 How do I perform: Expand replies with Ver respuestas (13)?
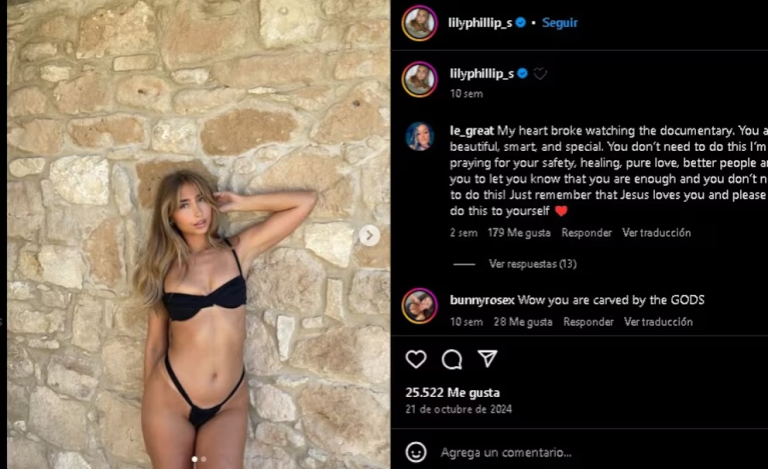point(532,264)
